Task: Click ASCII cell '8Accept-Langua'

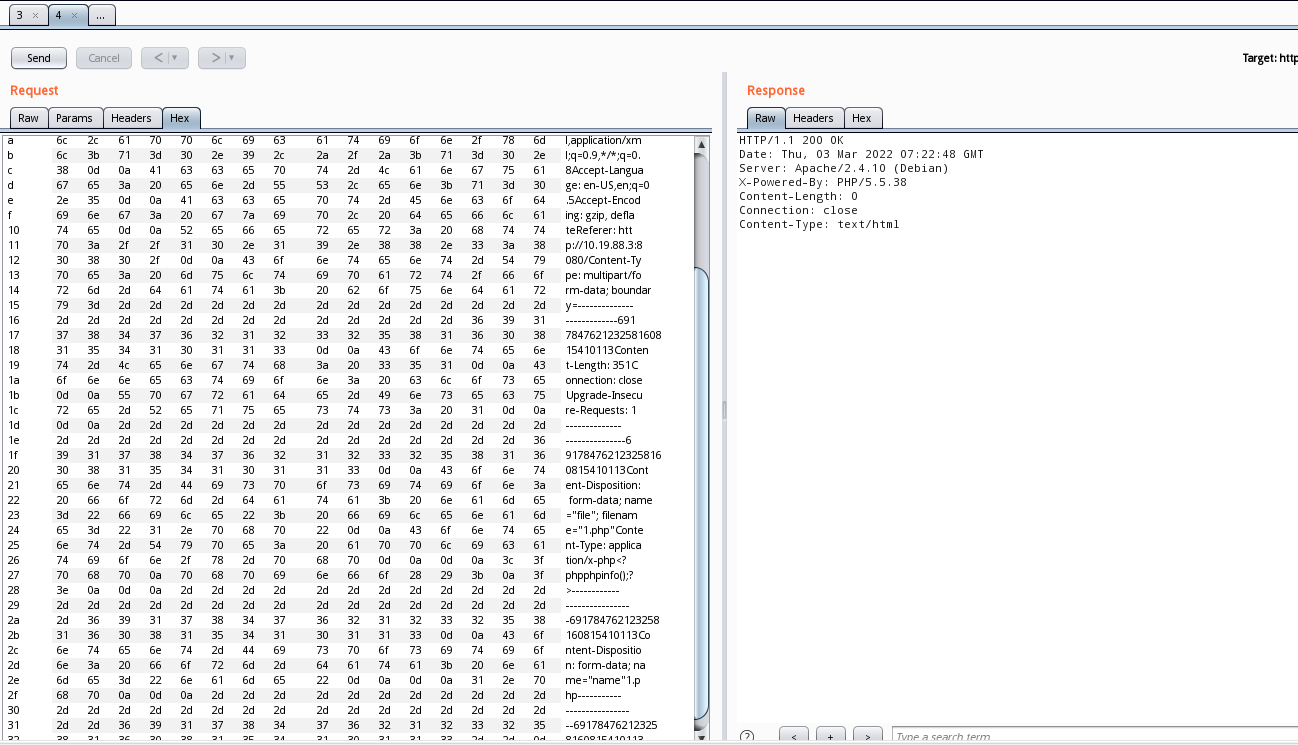Action: (x=602, y=170)
